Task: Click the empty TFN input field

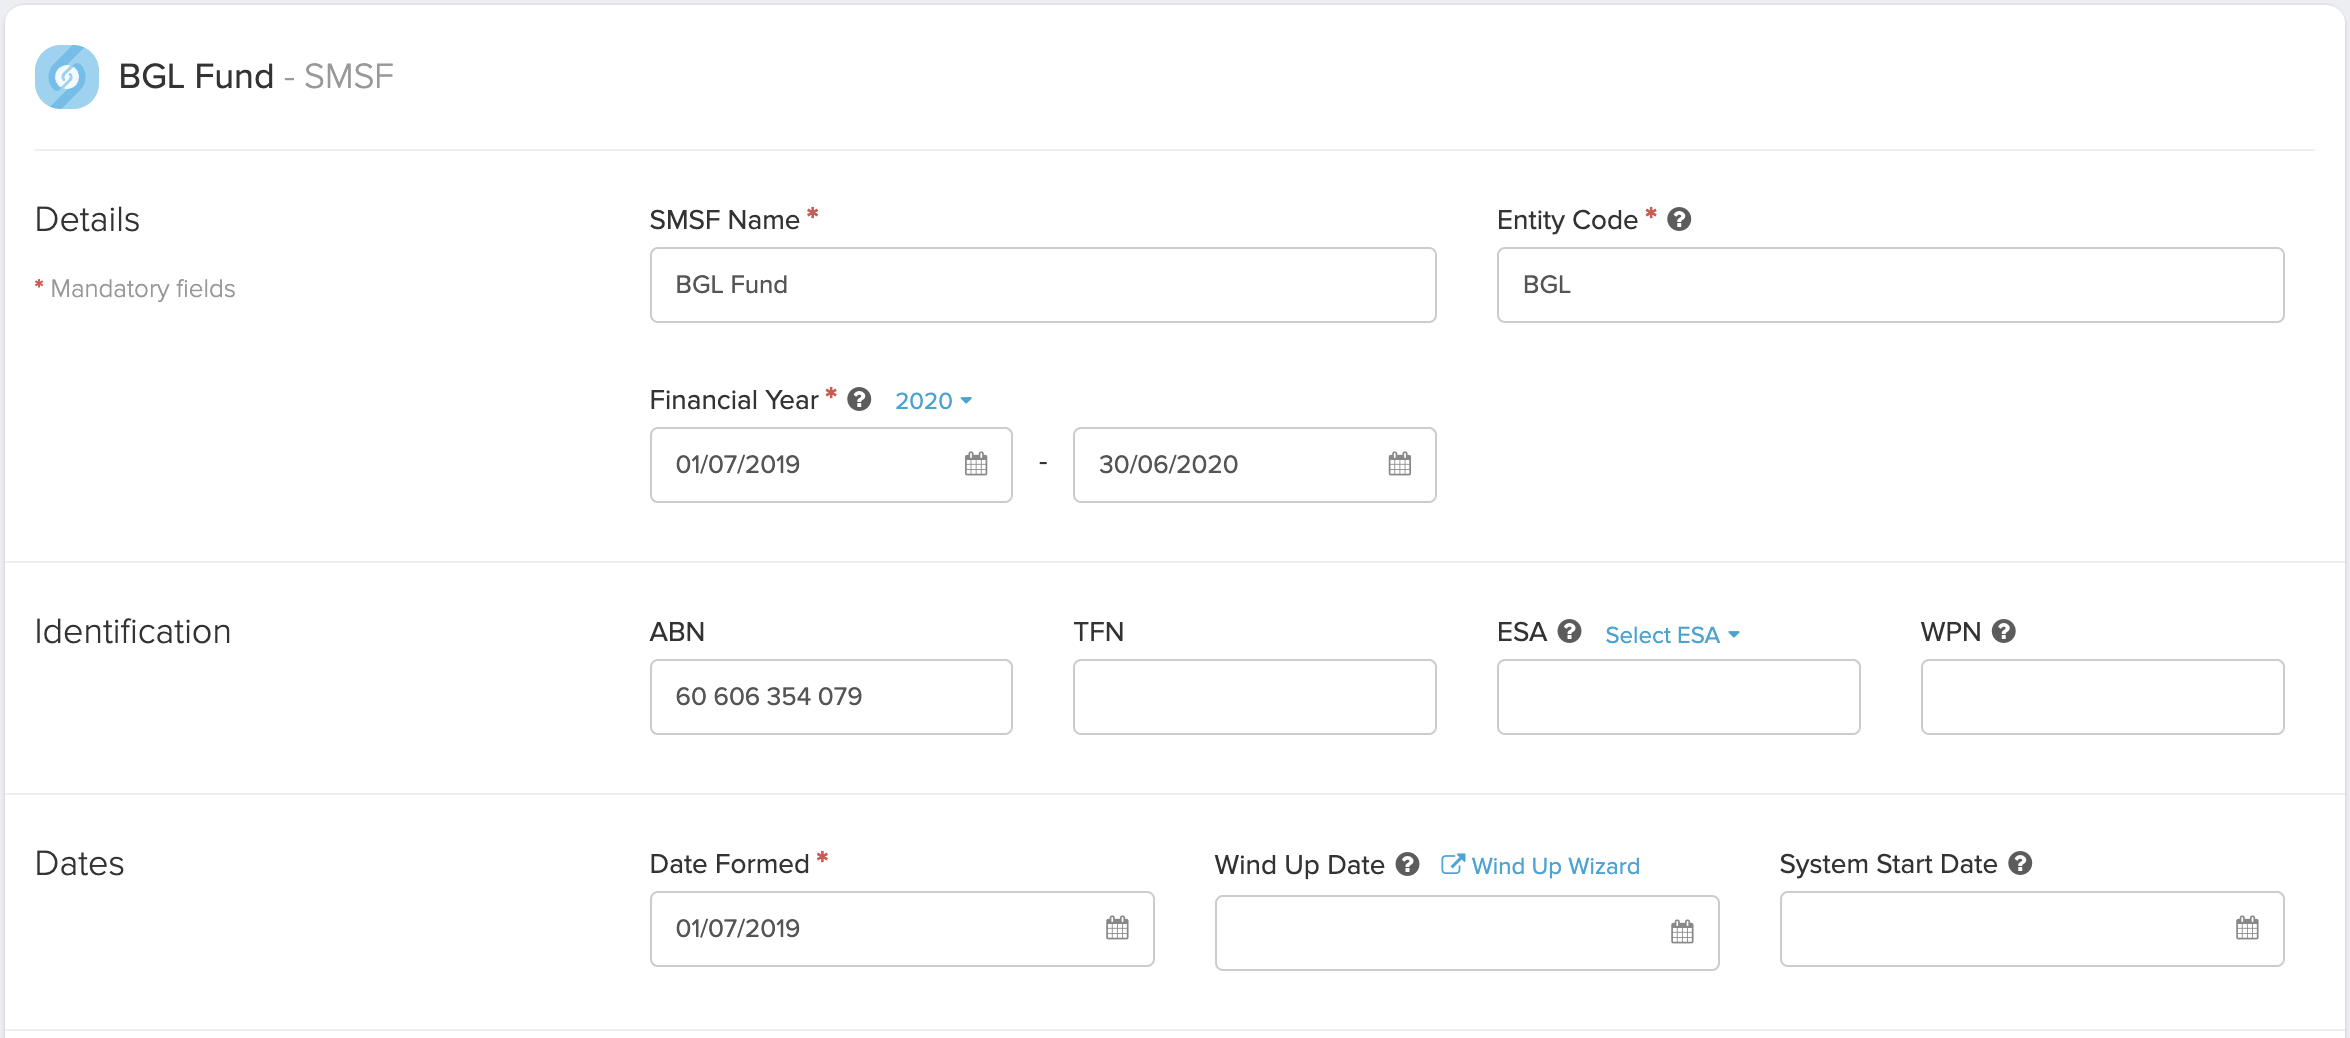Action: tap(1254, 697)
